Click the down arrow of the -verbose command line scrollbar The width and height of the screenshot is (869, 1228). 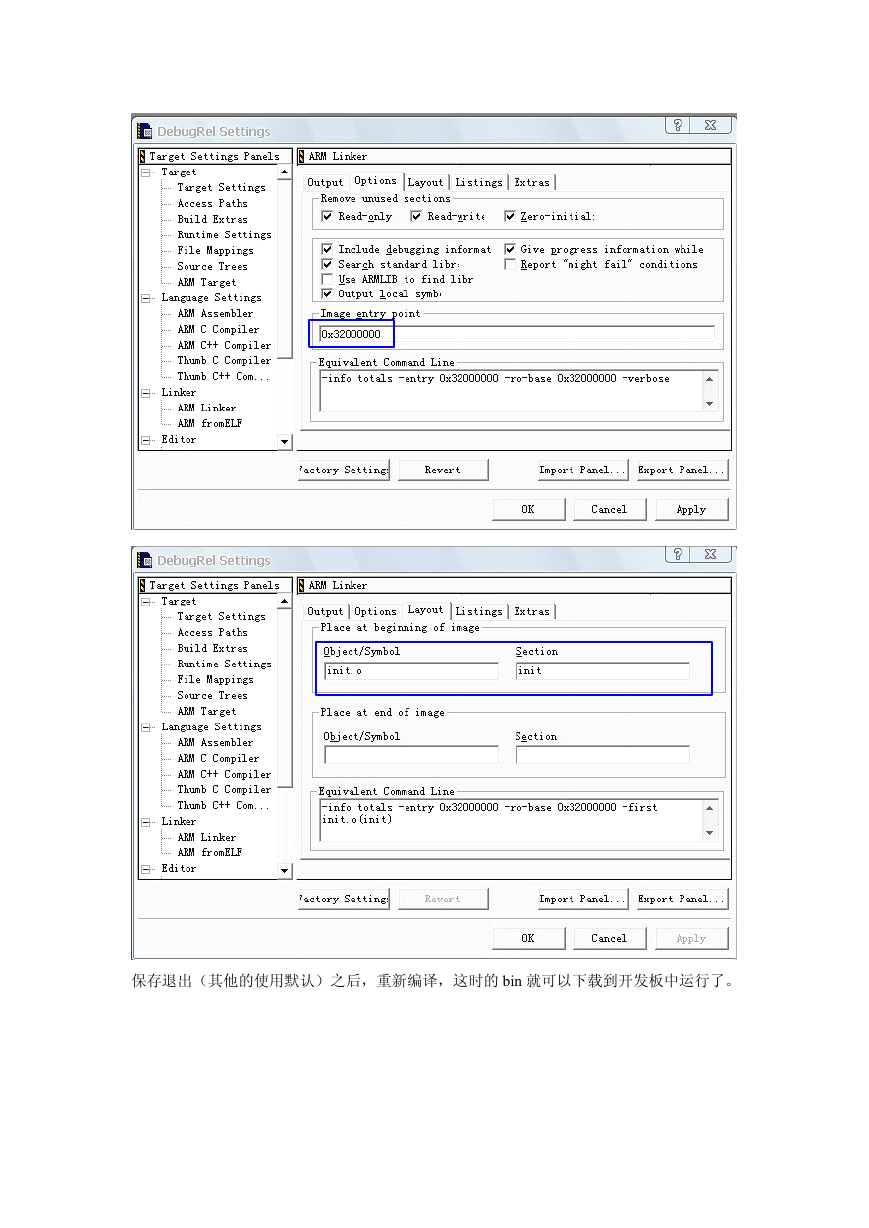711,404
